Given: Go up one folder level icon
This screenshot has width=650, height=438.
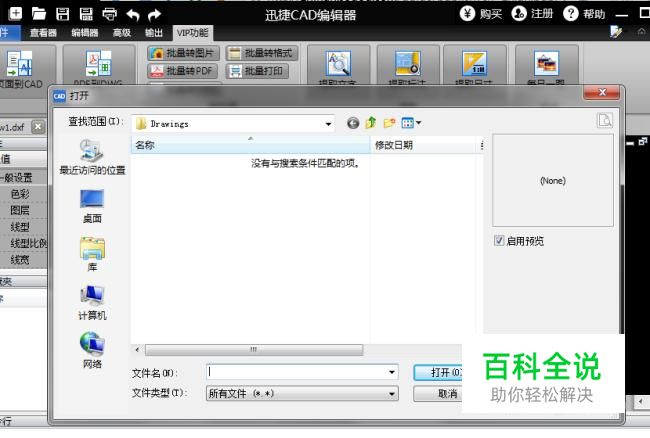Looking at the screenshot, I should point(371,123).
